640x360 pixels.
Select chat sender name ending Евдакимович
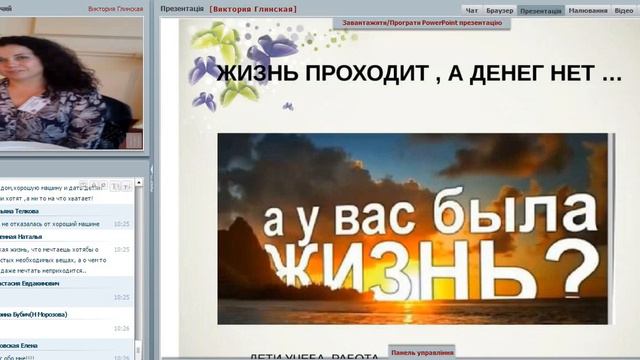tap(29, 283)
